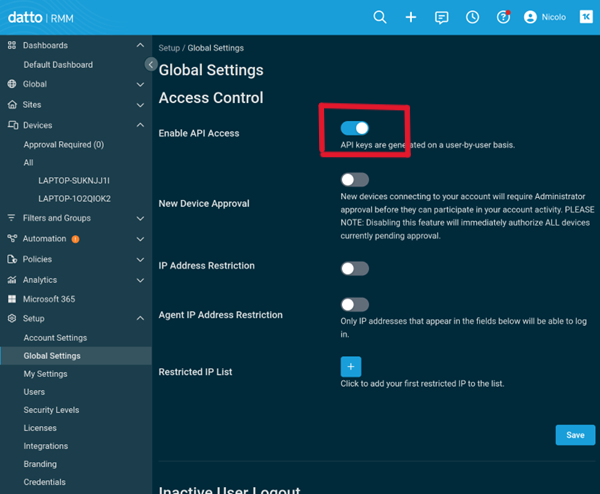Expand the Sites section chevron
This screenshot has height=494, width=600.
point(140,105)
